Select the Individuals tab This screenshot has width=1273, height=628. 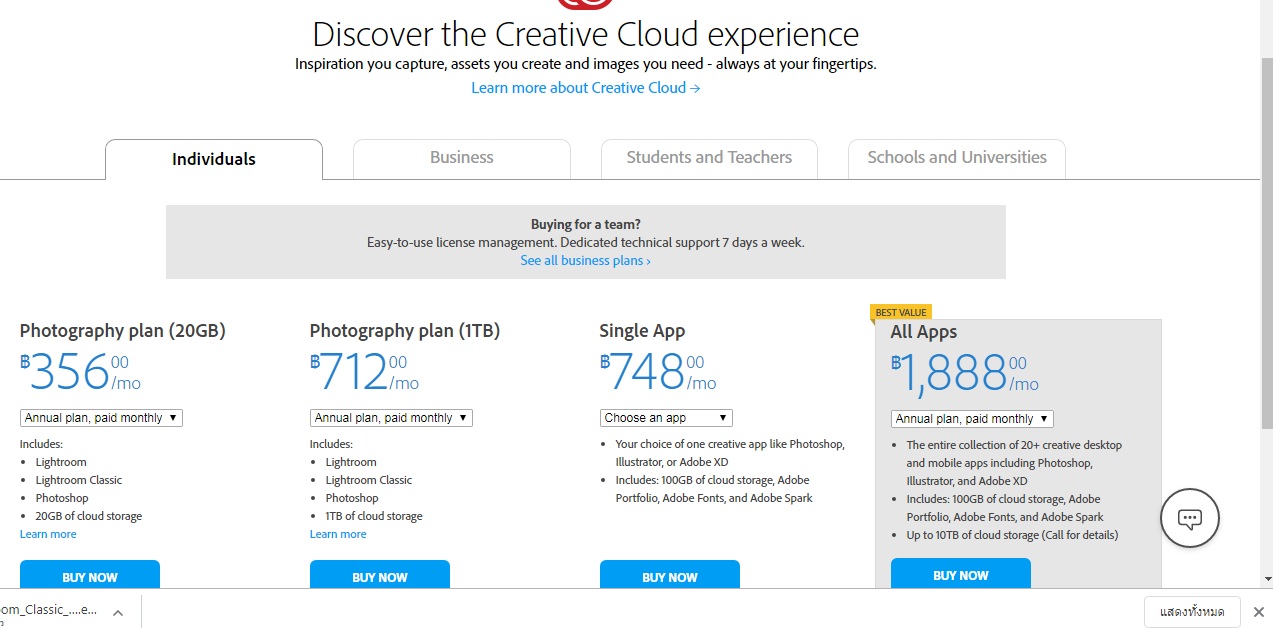click(214, 159)
